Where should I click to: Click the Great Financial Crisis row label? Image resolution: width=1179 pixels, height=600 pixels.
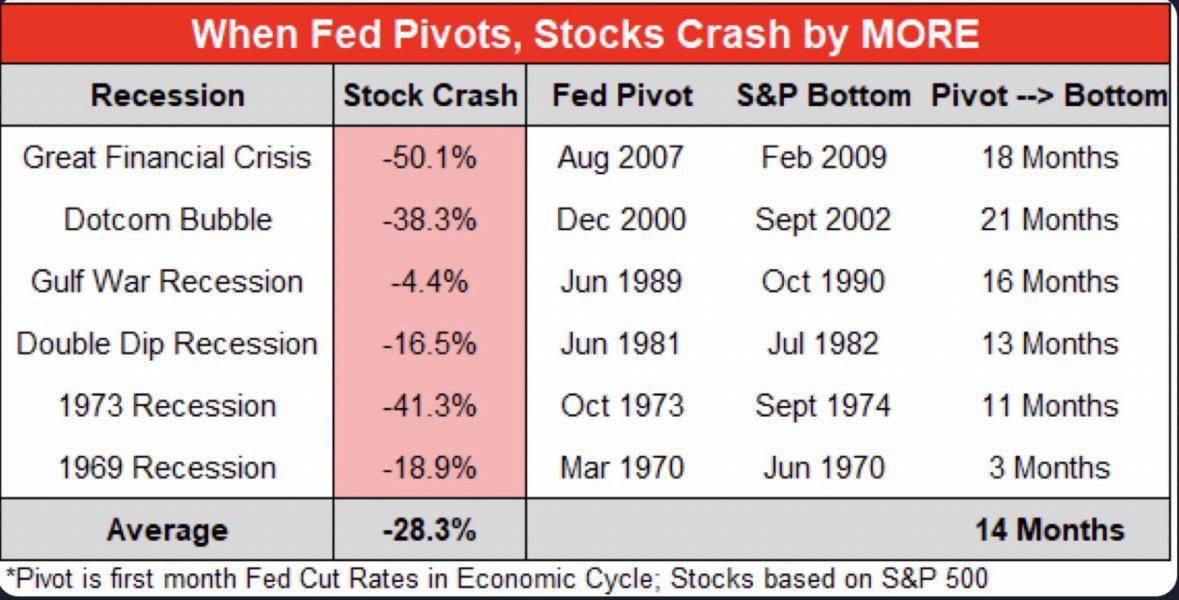[x=167, y=158]
